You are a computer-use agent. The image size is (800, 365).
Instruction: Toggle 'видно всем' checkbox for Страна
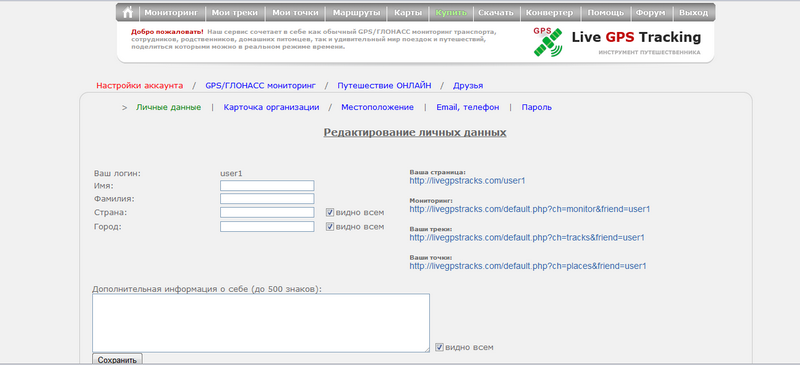coord(330,212)
